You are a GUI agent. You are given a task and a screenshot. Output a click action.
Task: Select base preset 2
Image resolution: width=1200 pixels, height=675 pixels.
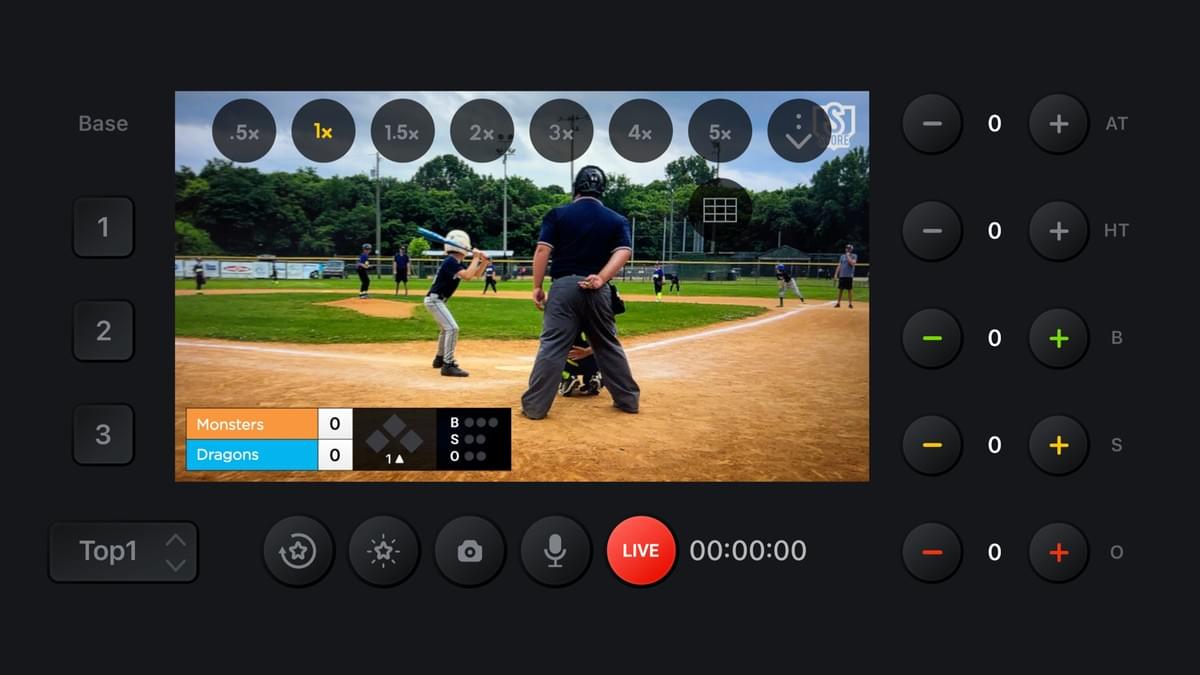103,331
